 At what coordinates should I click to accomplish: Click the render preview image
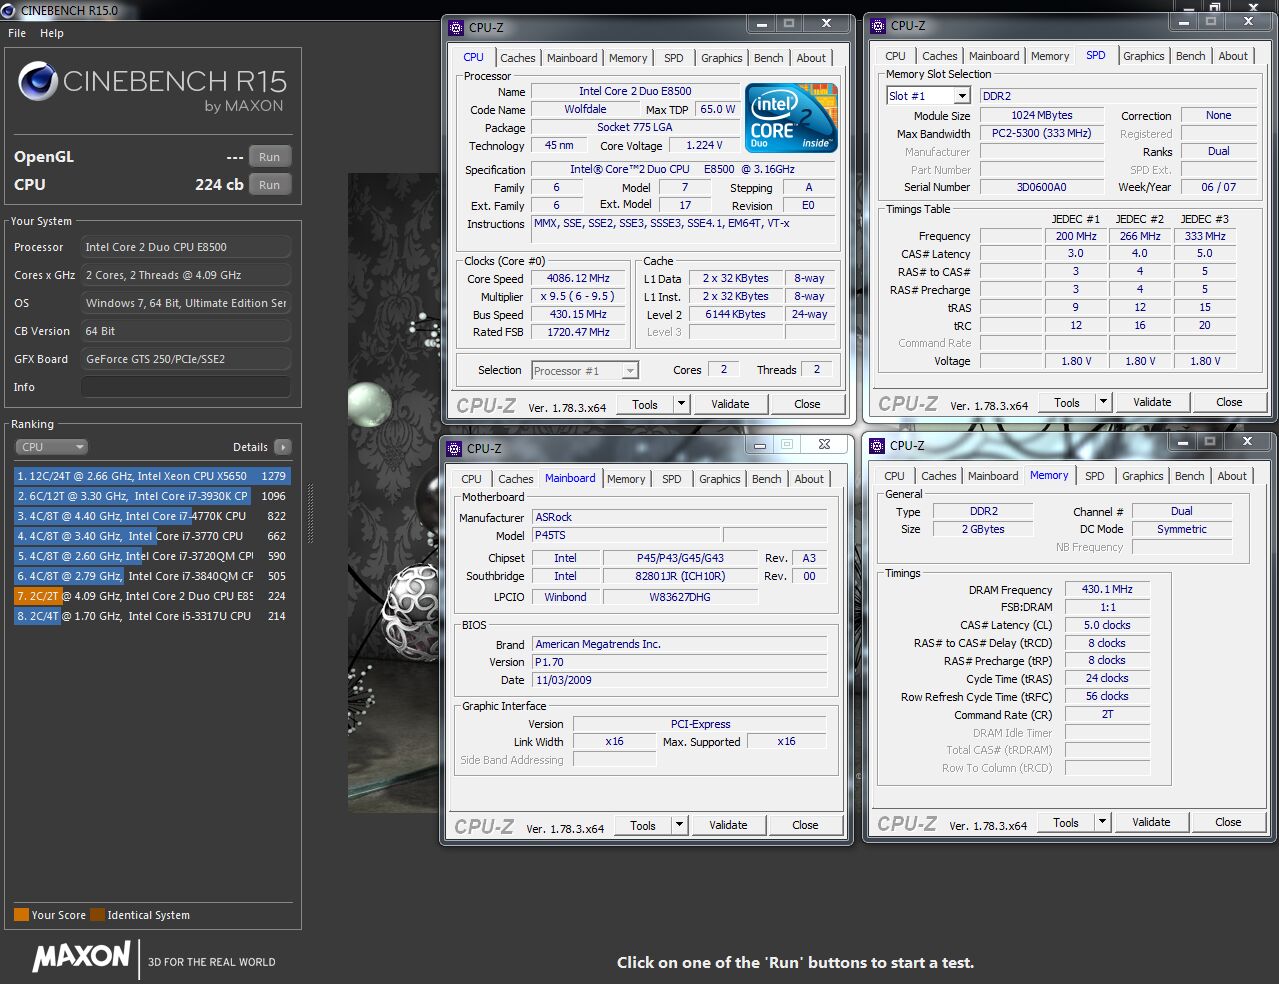point(394,493)
